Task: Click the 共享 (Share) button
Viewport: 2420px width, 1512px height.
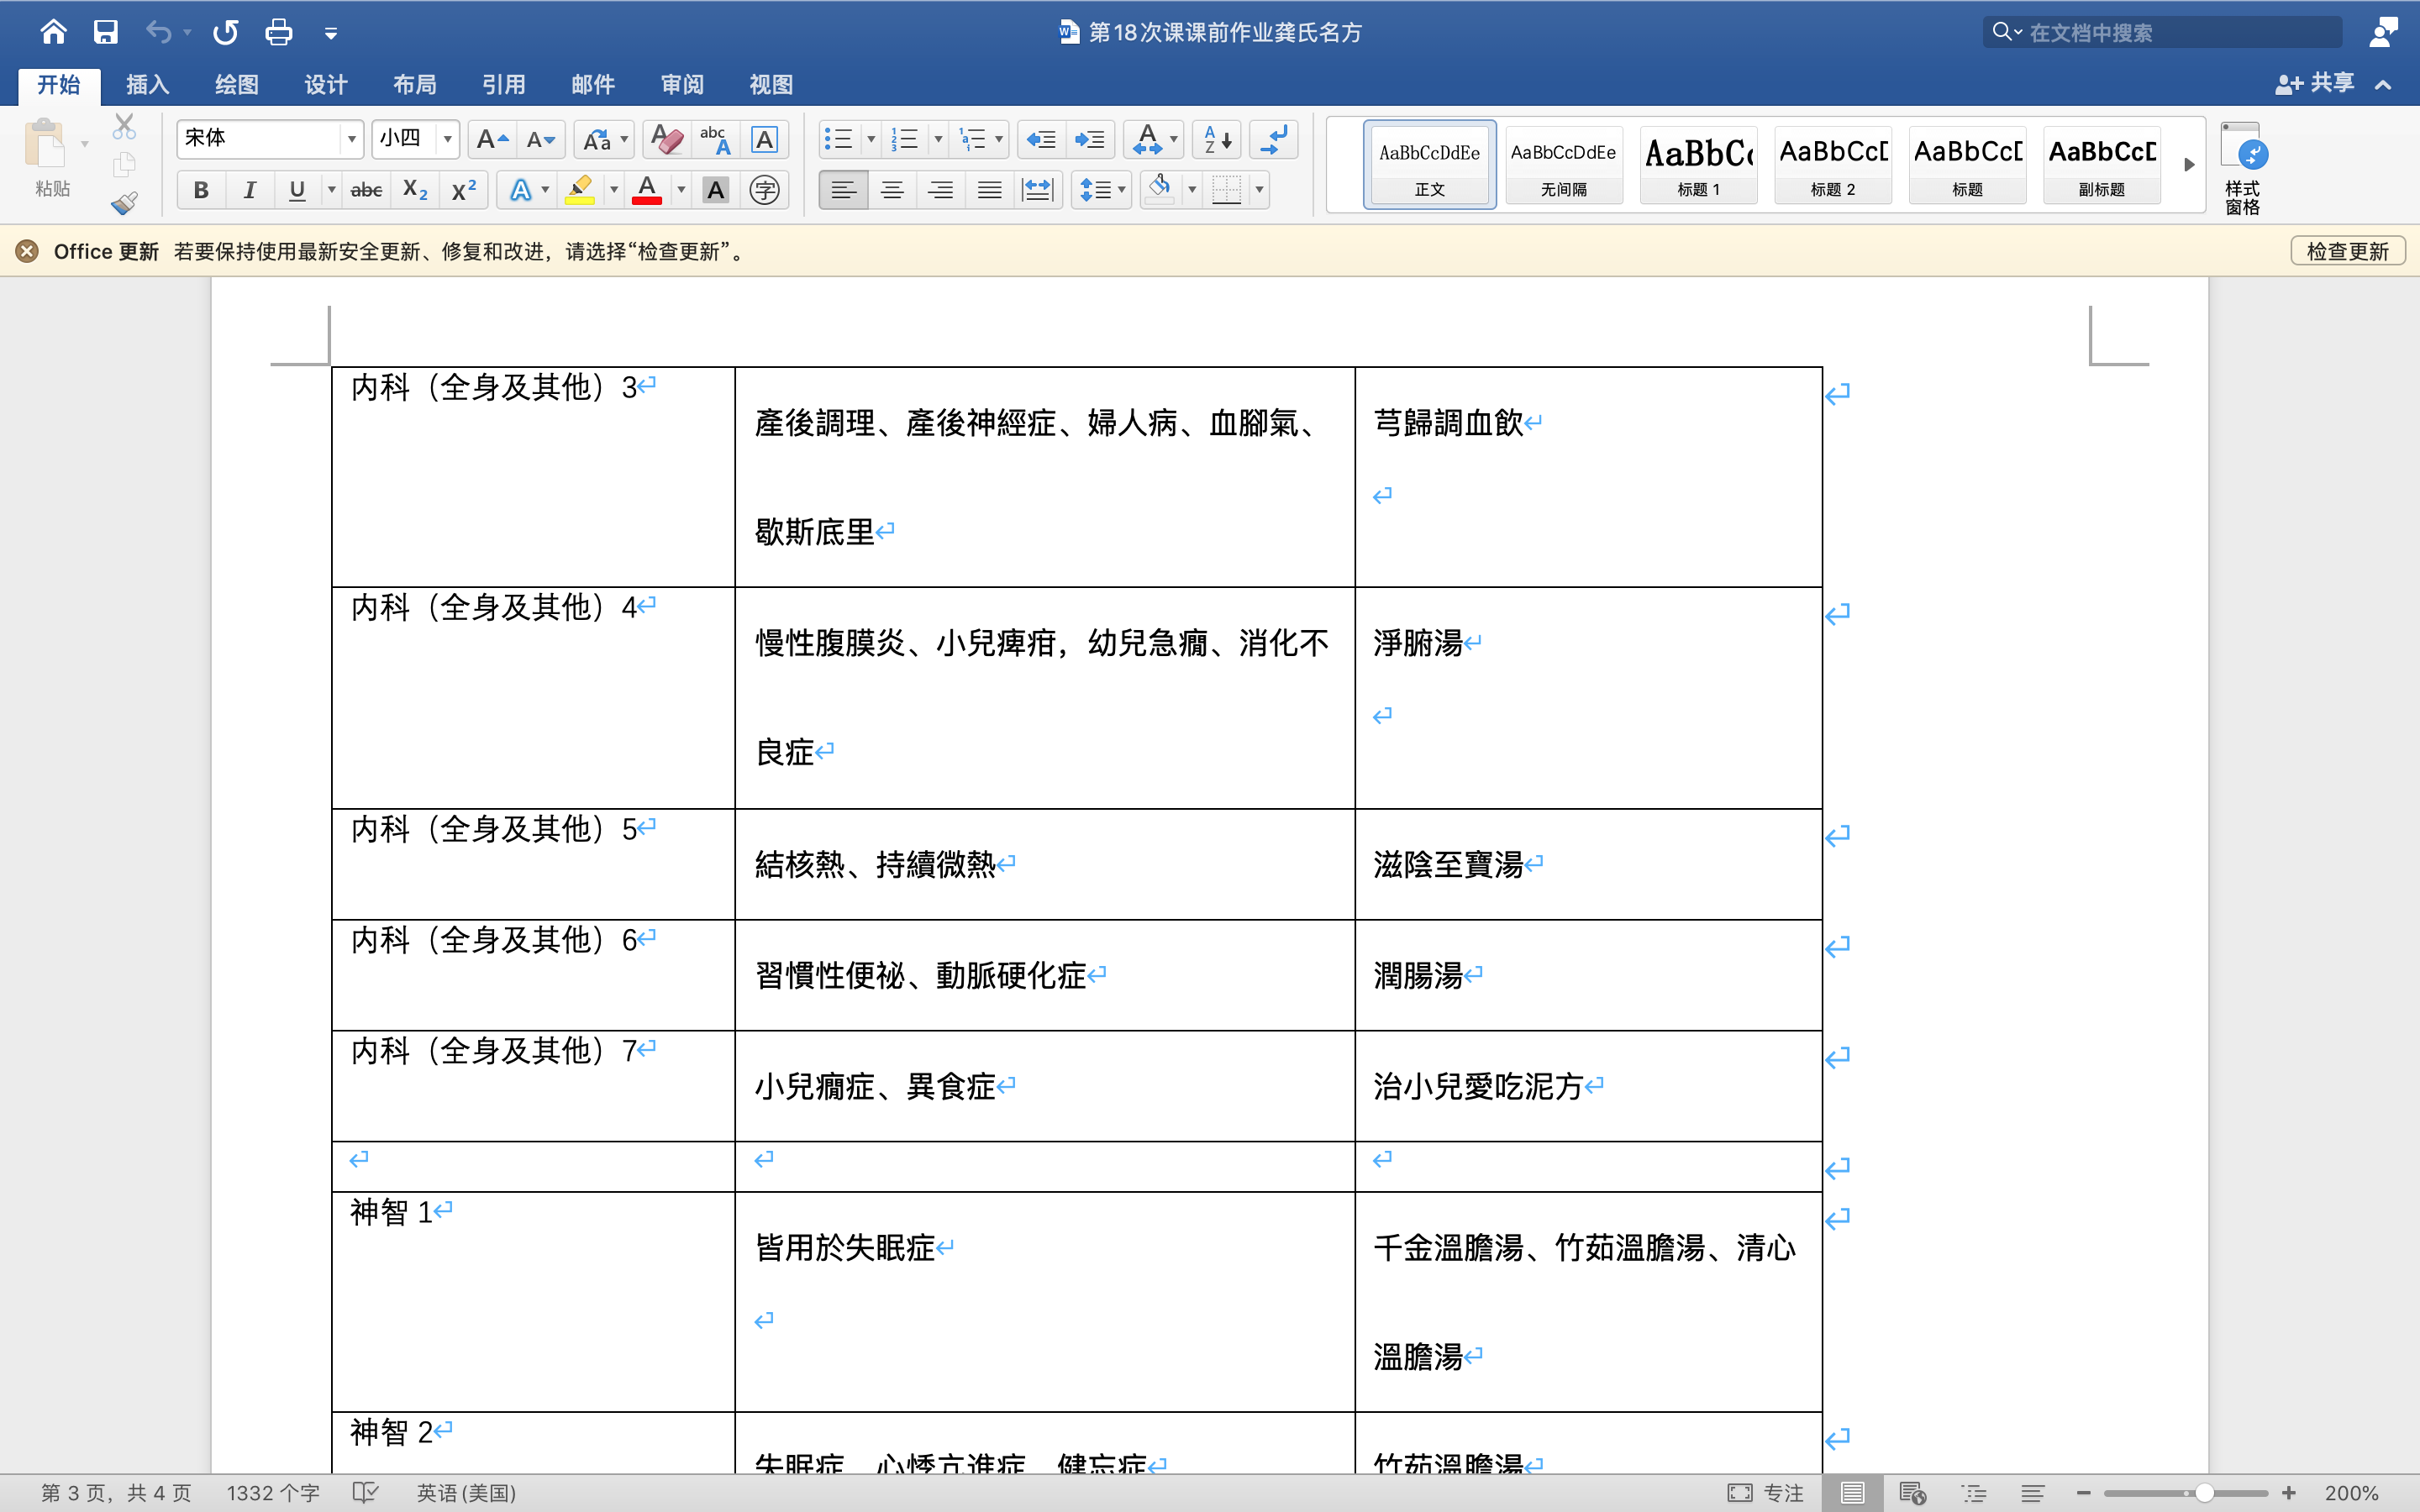Action: pyautogui.click(x=2316, y=83)
